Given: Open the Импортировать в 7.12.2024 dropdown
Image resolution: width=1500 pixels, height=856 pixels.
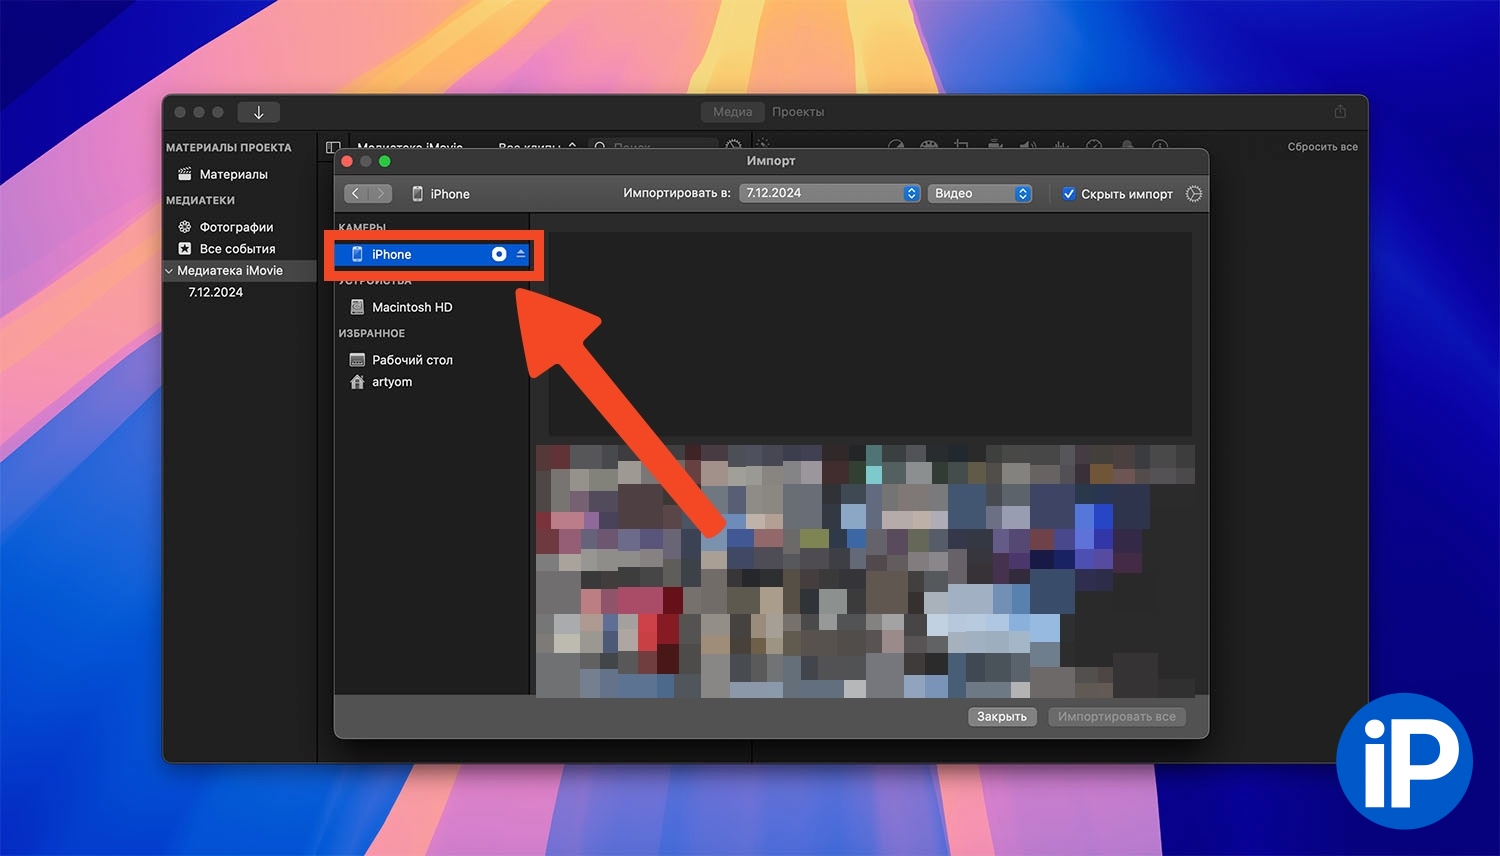Looking at the screenshot, I should pos(830,193).
